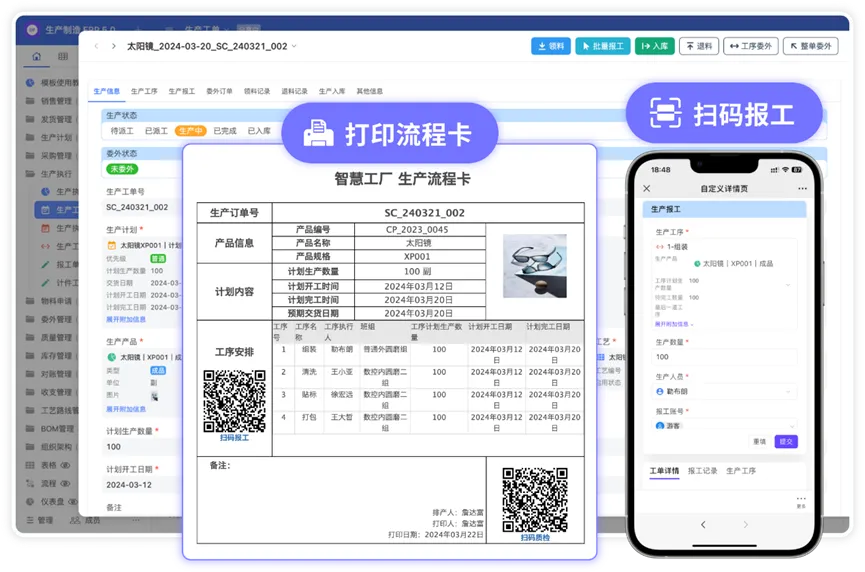Open the phone header three-dot menu
Viewport: 865px width, 572px height.
point(802,189)
